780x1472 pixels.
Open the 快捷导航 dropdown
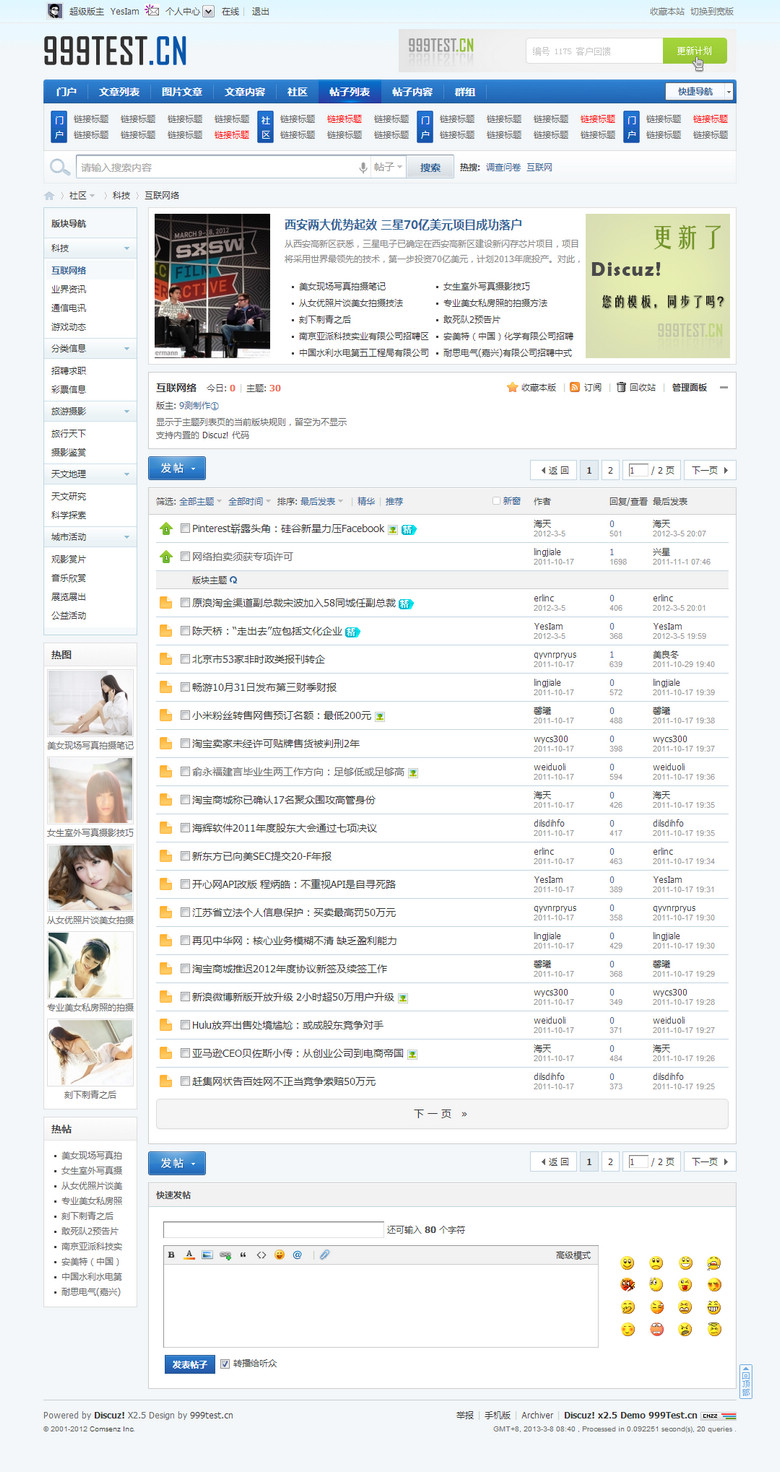pos(700,91)
